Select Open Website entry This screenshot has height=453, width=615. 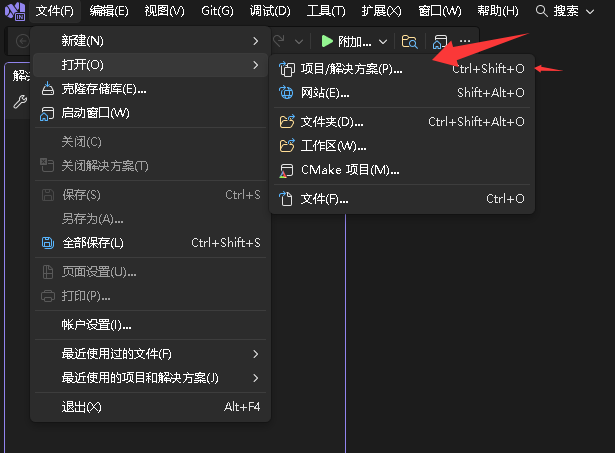tap(325, 93)
